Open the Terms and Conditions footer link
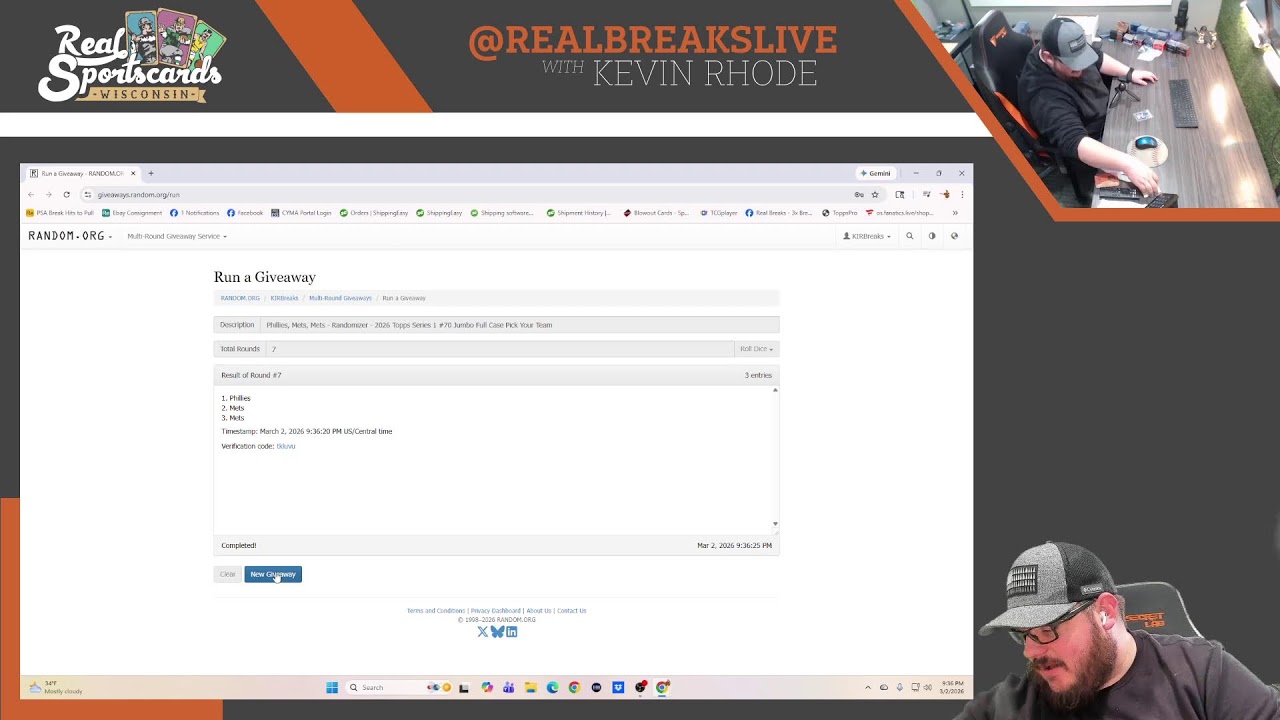 coord(436,611)
